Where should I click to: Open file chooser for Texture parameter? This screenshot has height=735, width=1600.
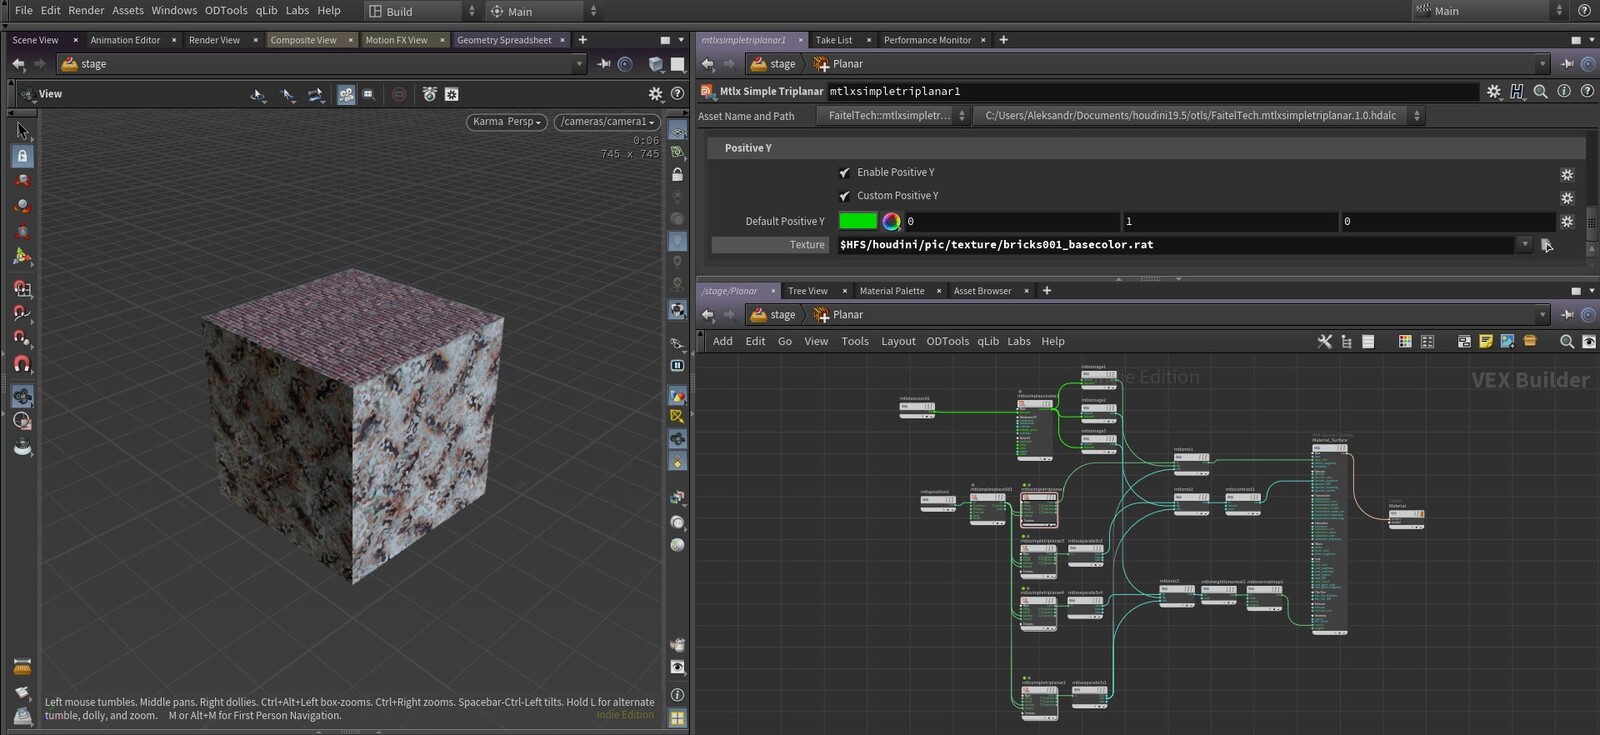pos(1547,245)
